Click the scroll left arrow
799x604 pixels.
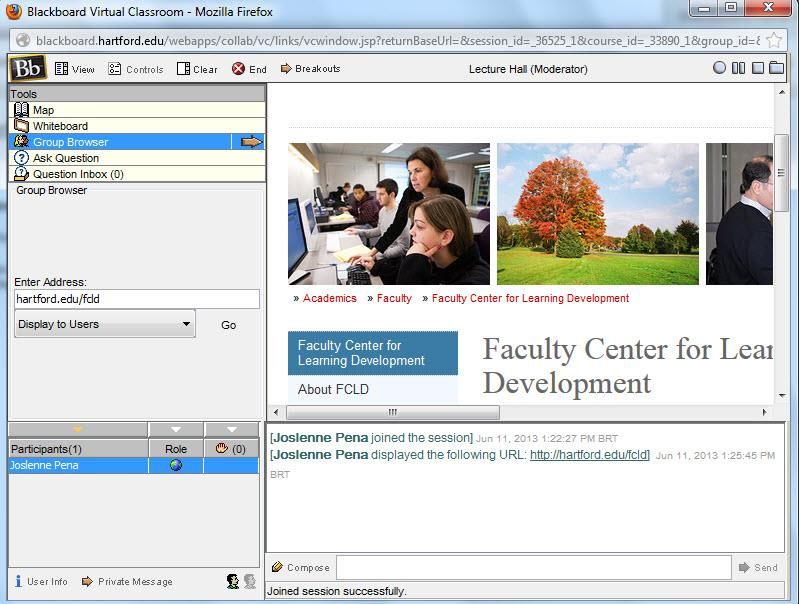click(276, 412)
